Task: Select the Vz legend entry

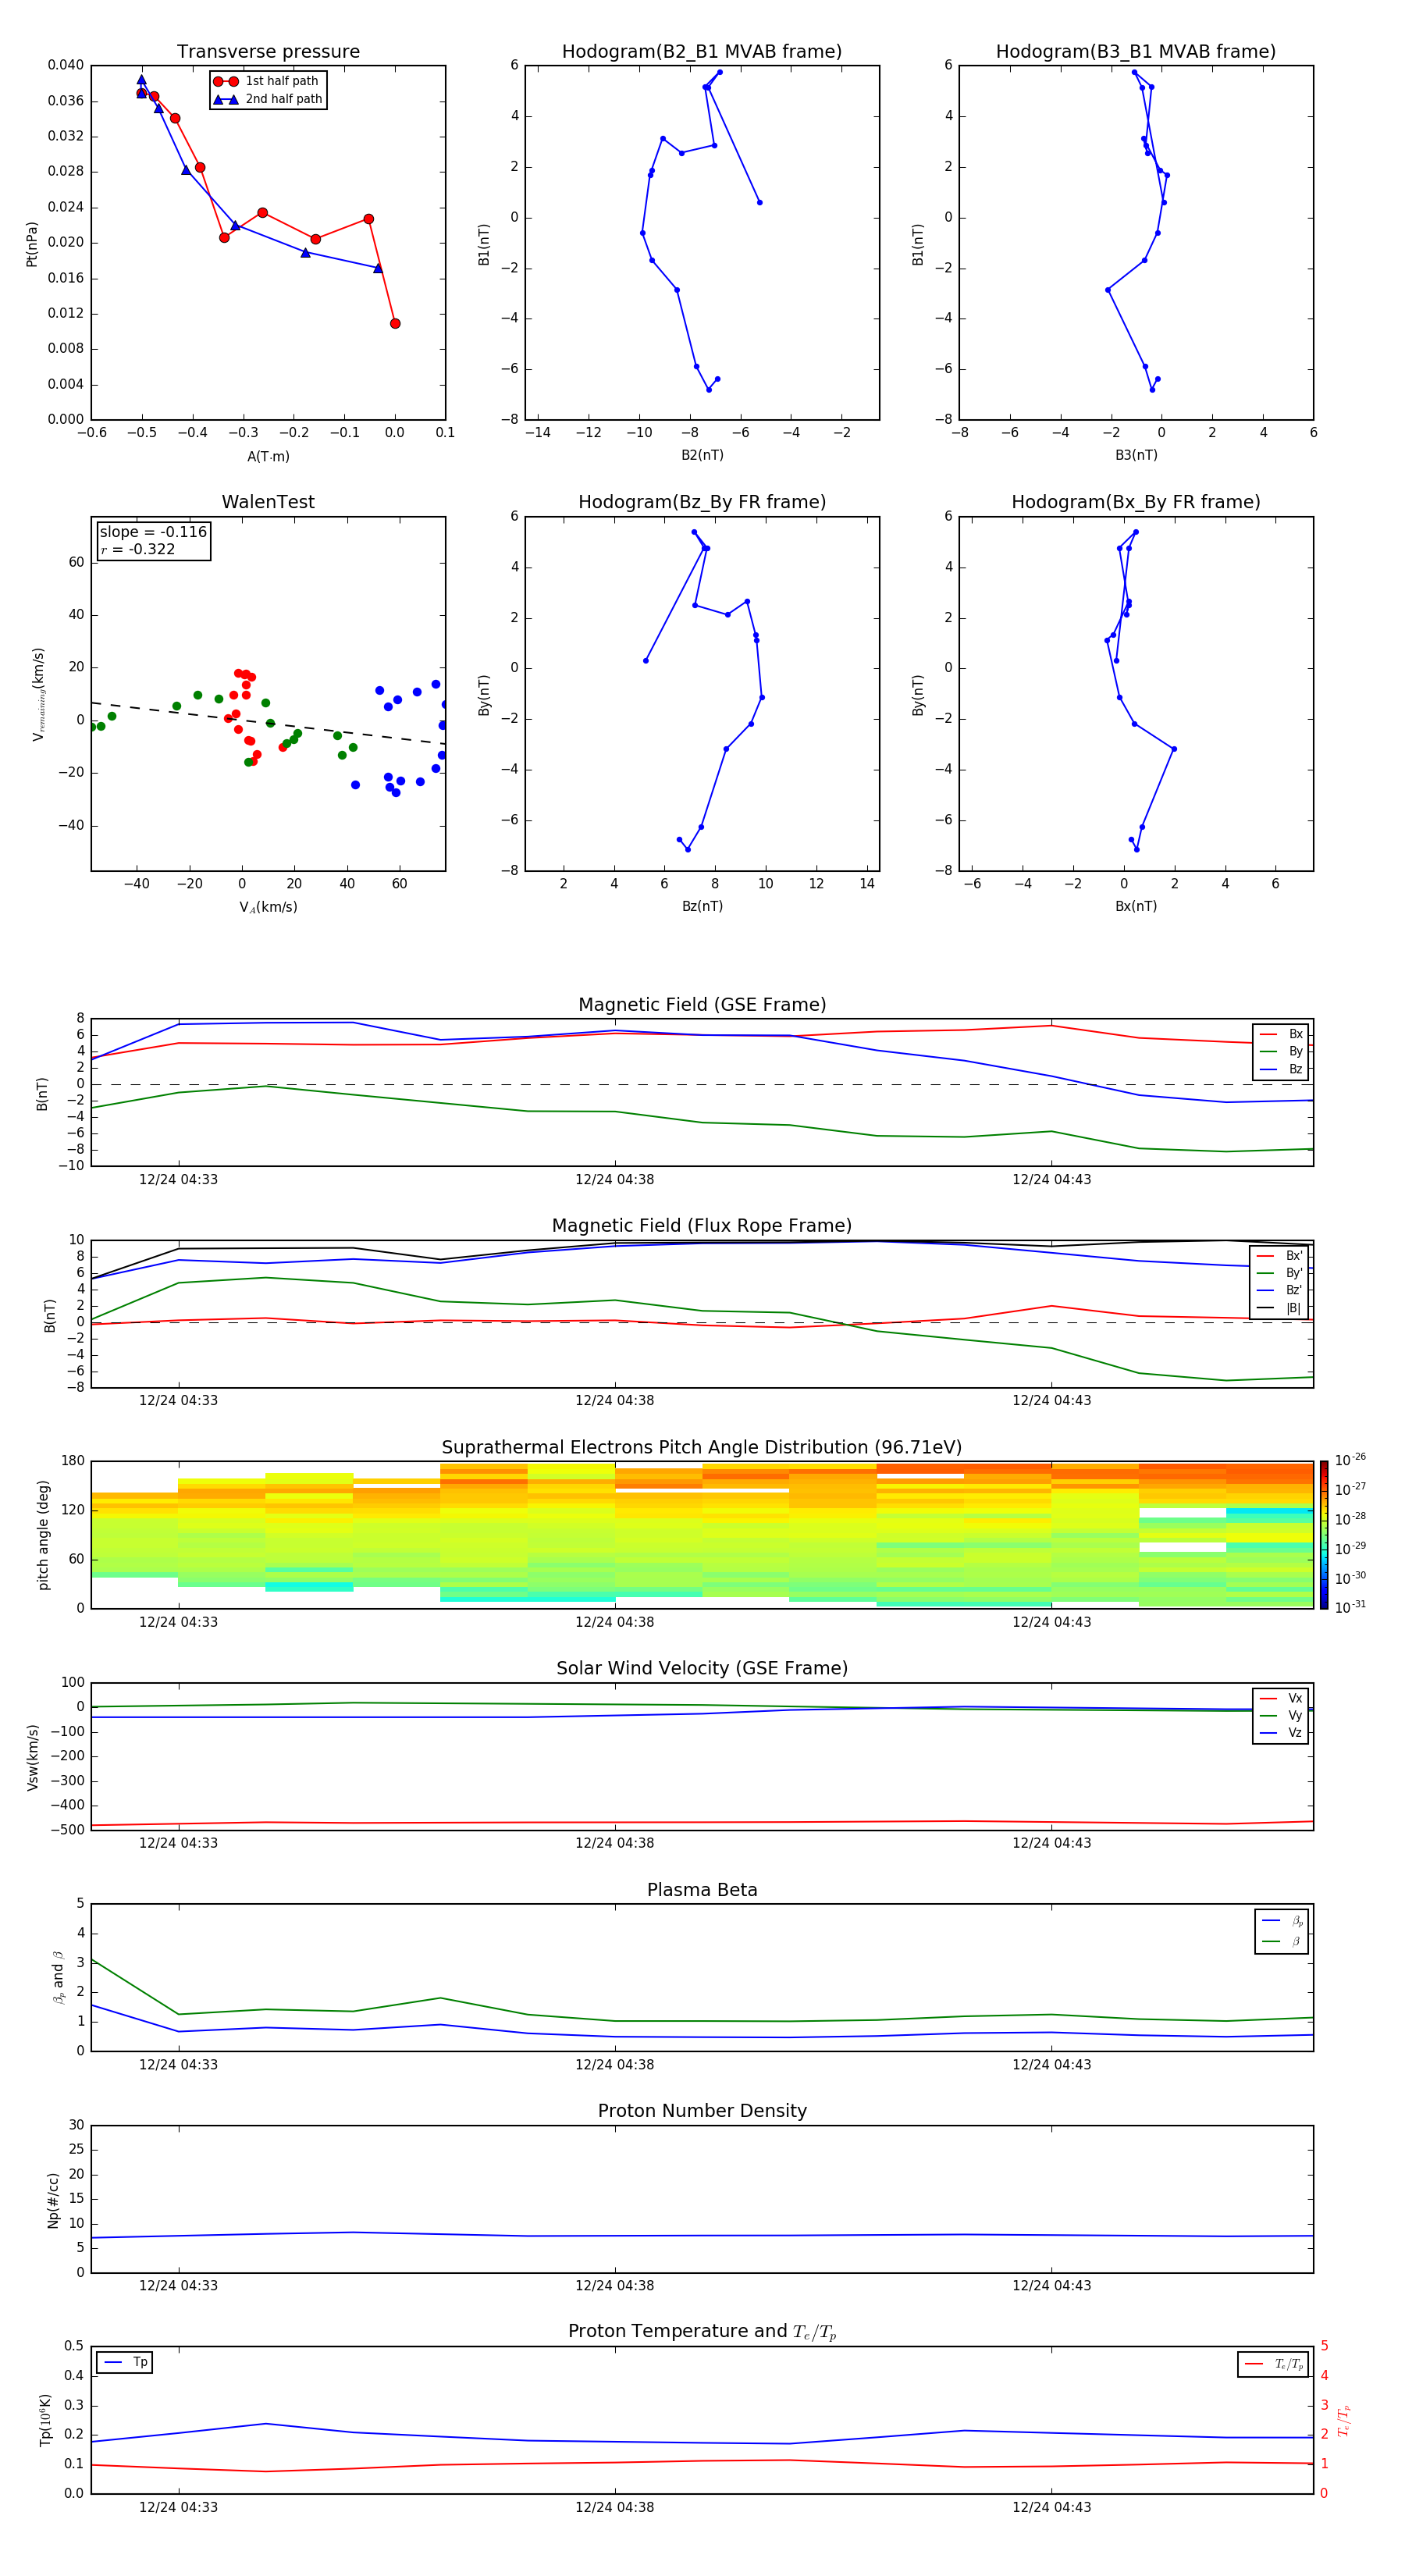Action: click(1281, 1732)
